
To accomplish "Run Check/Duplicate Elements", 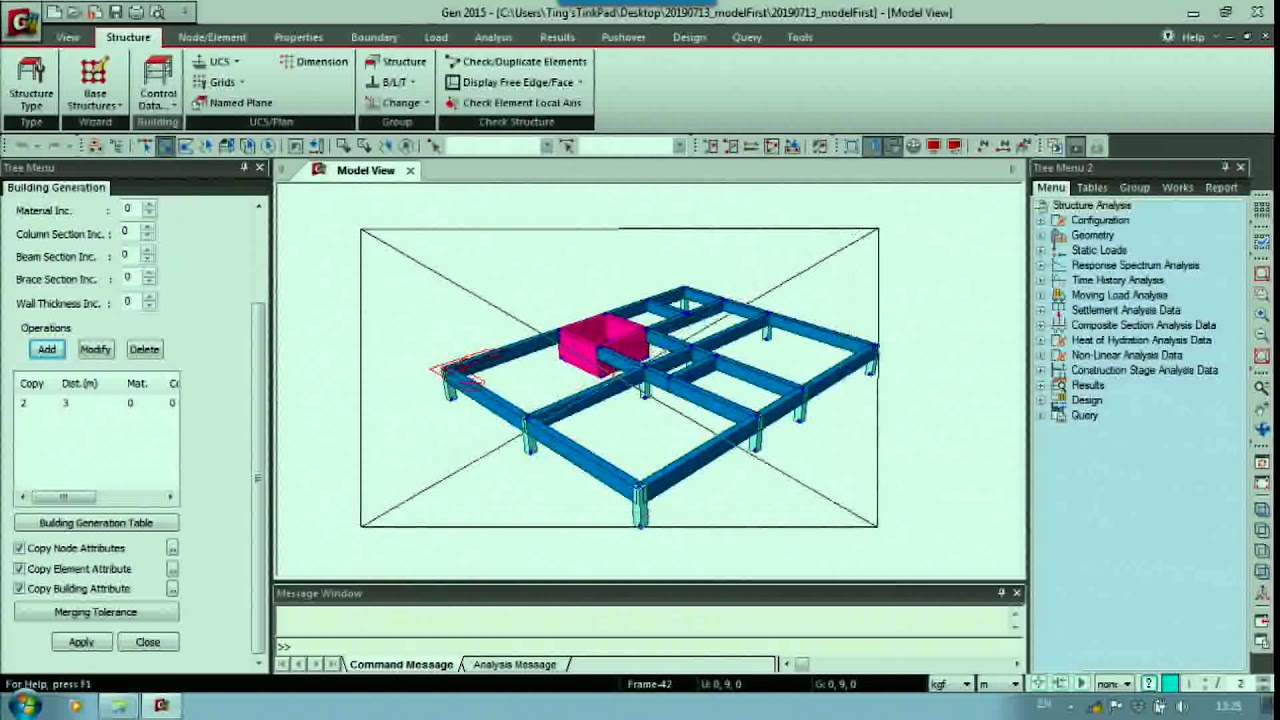I will (516, 61).
